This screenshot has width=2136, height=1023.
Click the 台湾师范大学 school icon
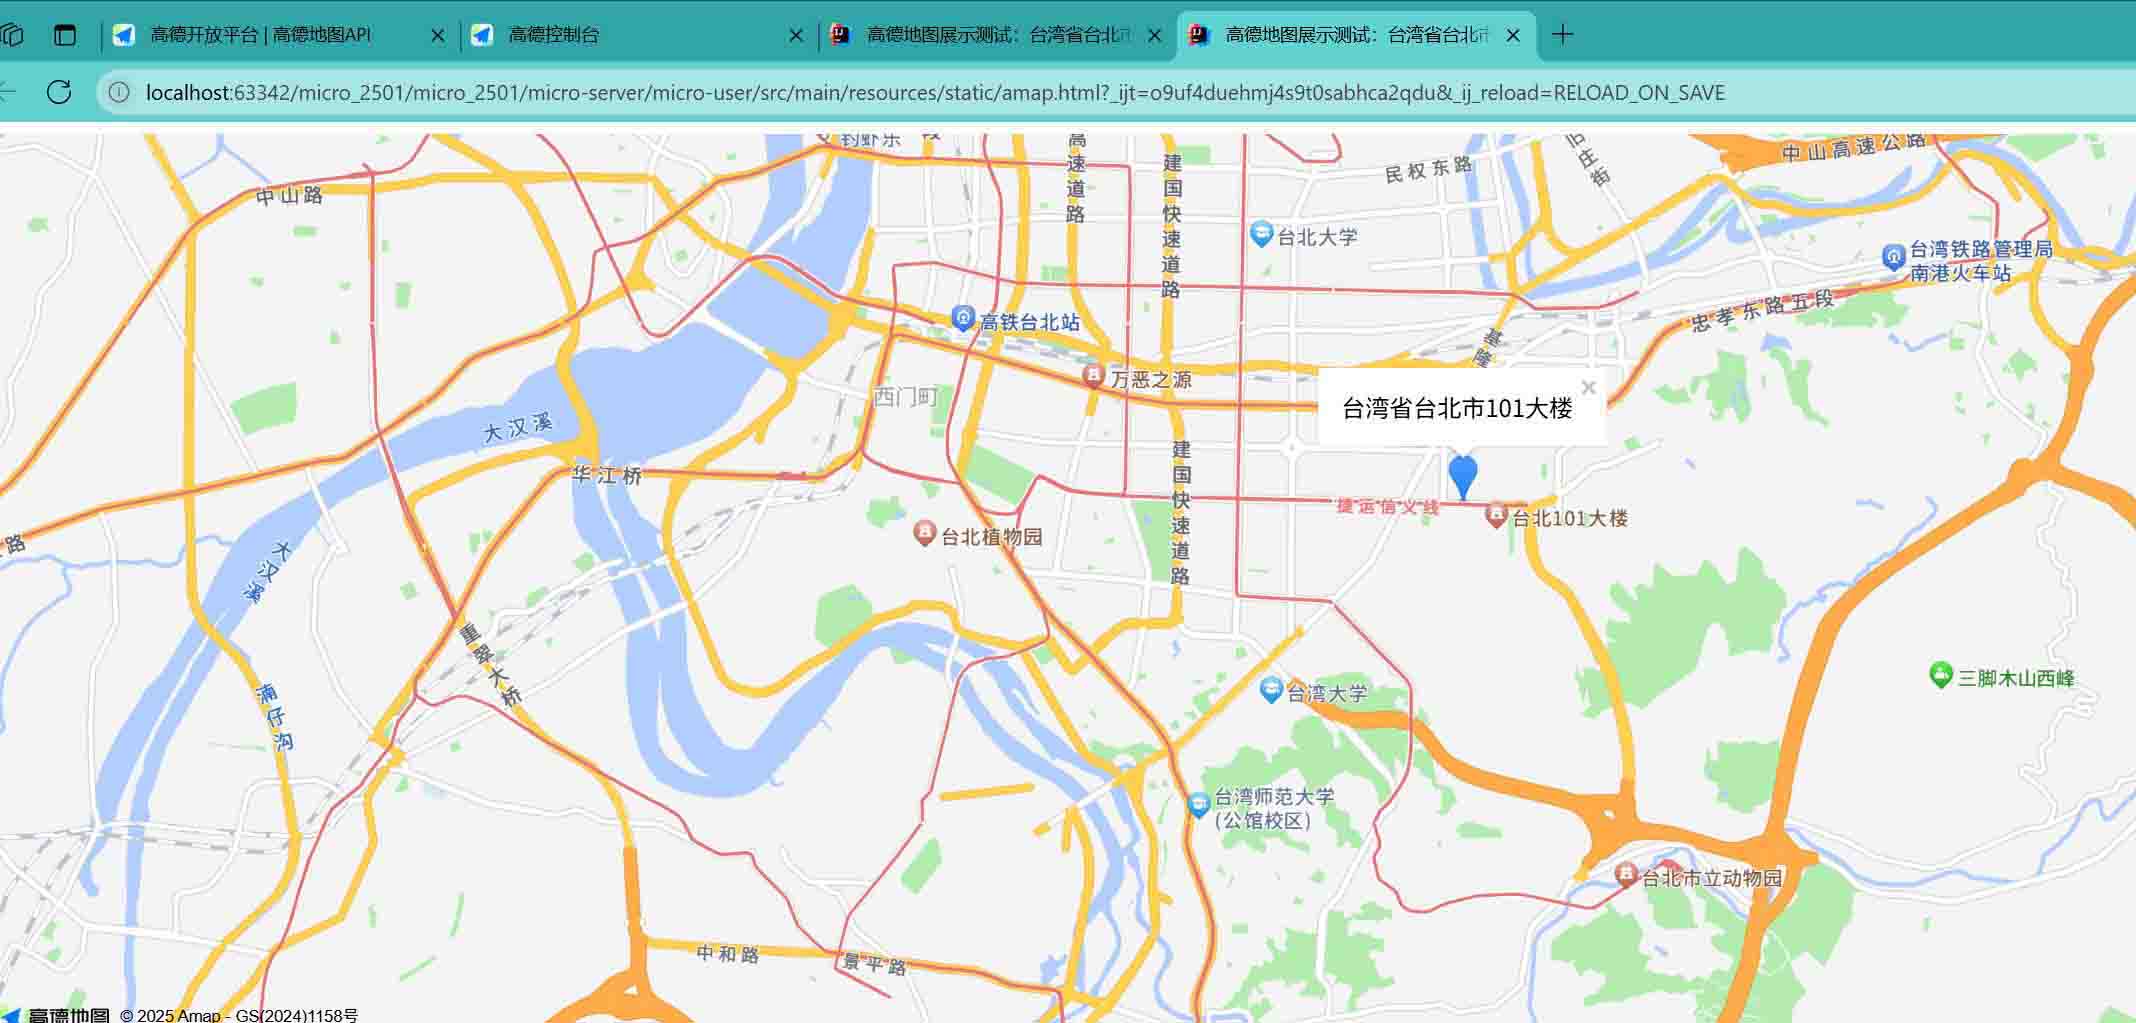pyautogui.click(x=1199, y=805)
